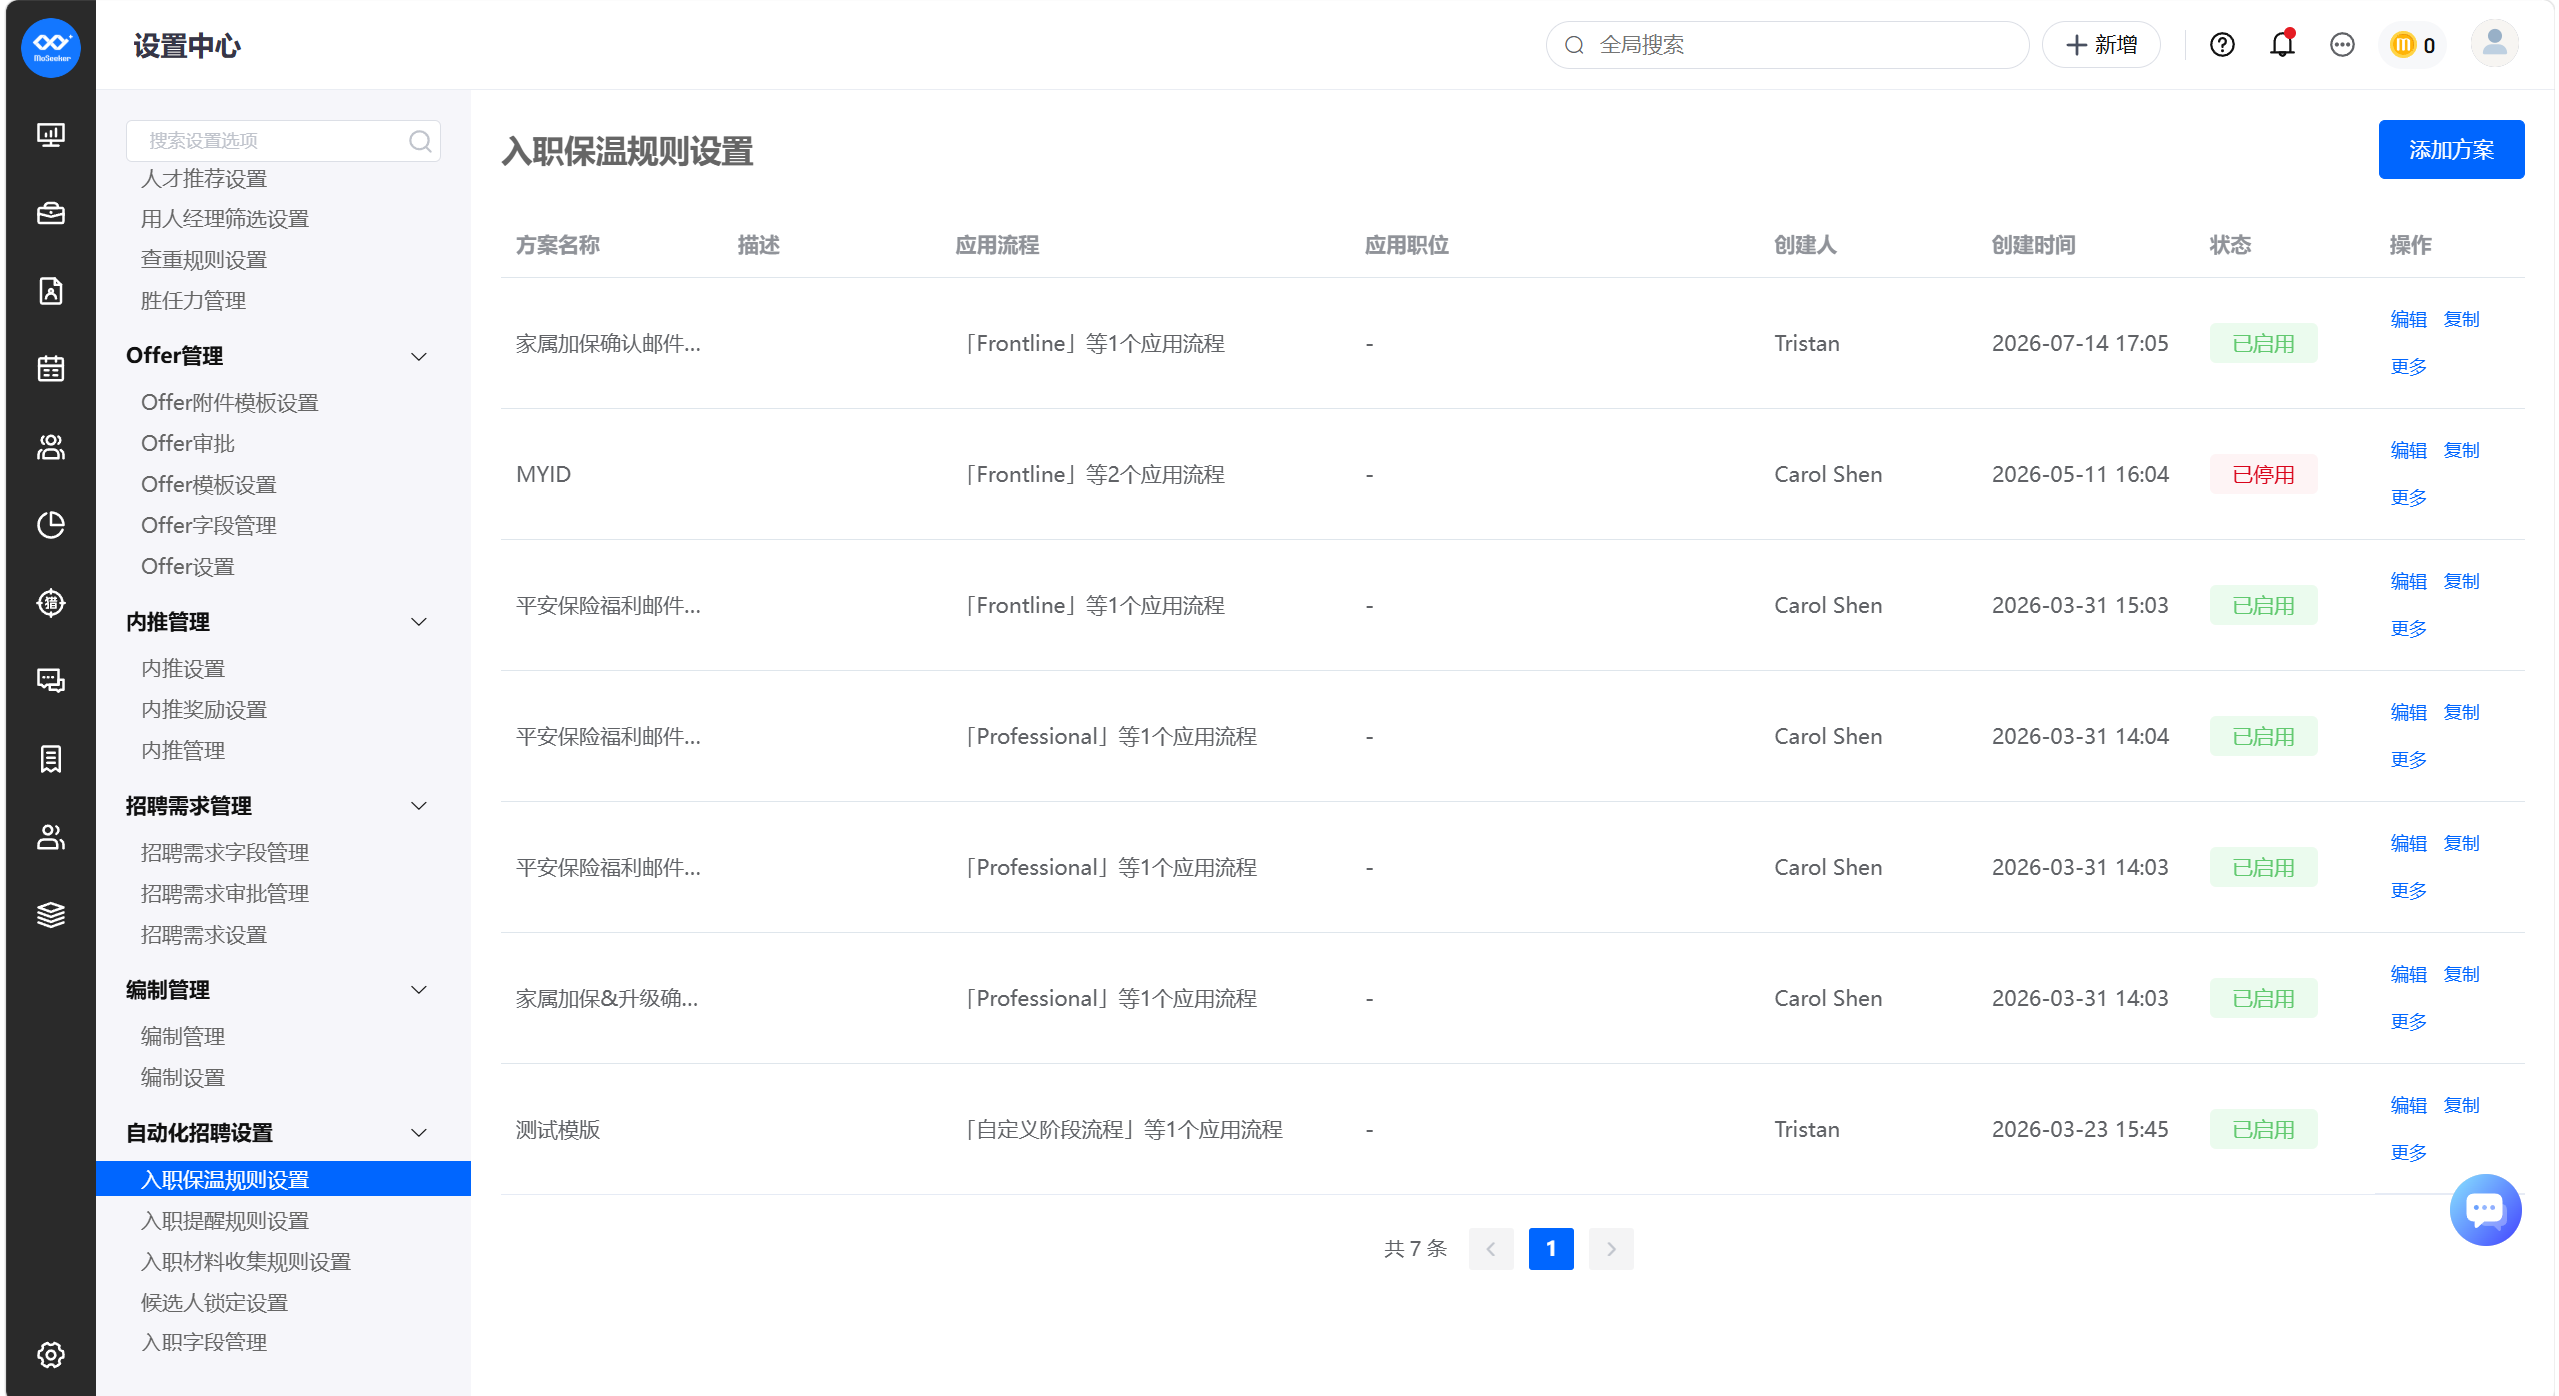Open 人才推荐设置 menu item

(x=204, y=179)
